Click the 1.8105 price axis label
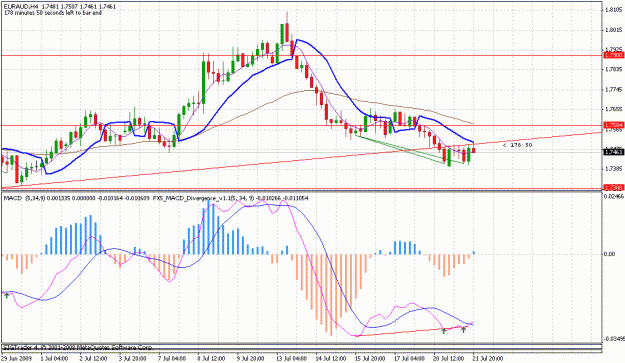Viewport: 625px width, 363px height. coord(614,10)
